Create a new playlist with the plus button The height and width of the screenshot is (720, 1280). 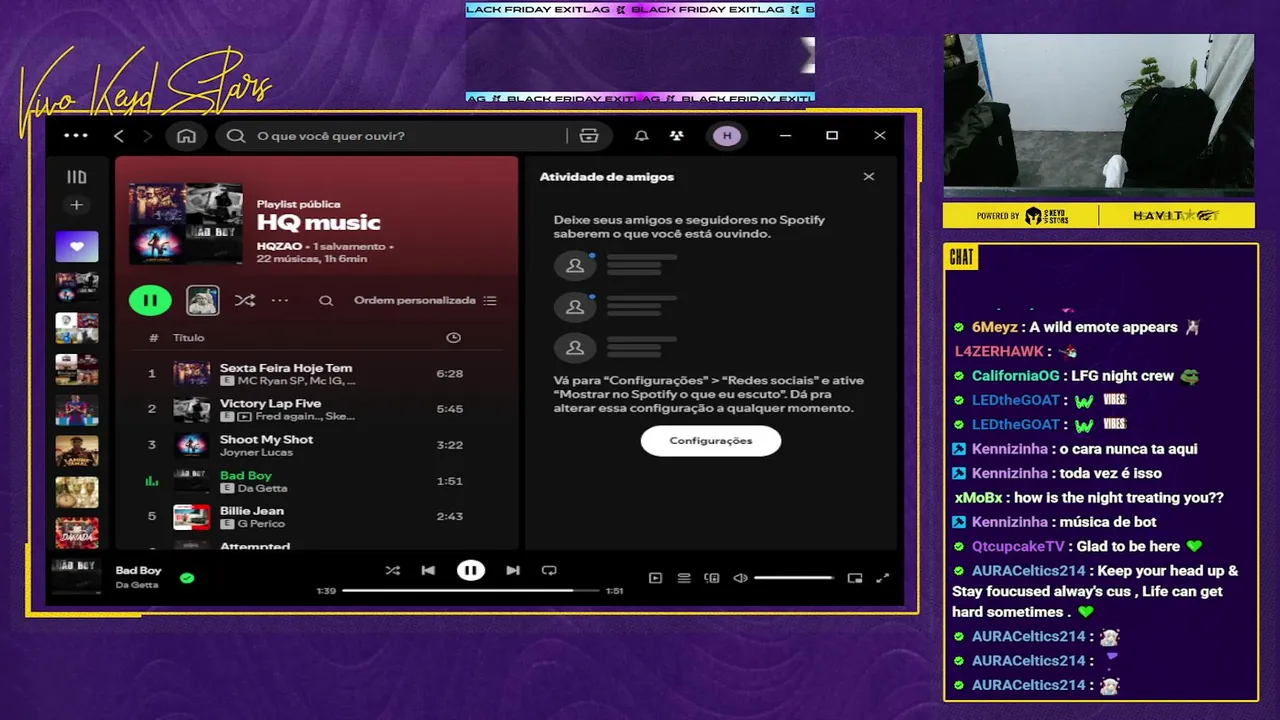(76, 205)
